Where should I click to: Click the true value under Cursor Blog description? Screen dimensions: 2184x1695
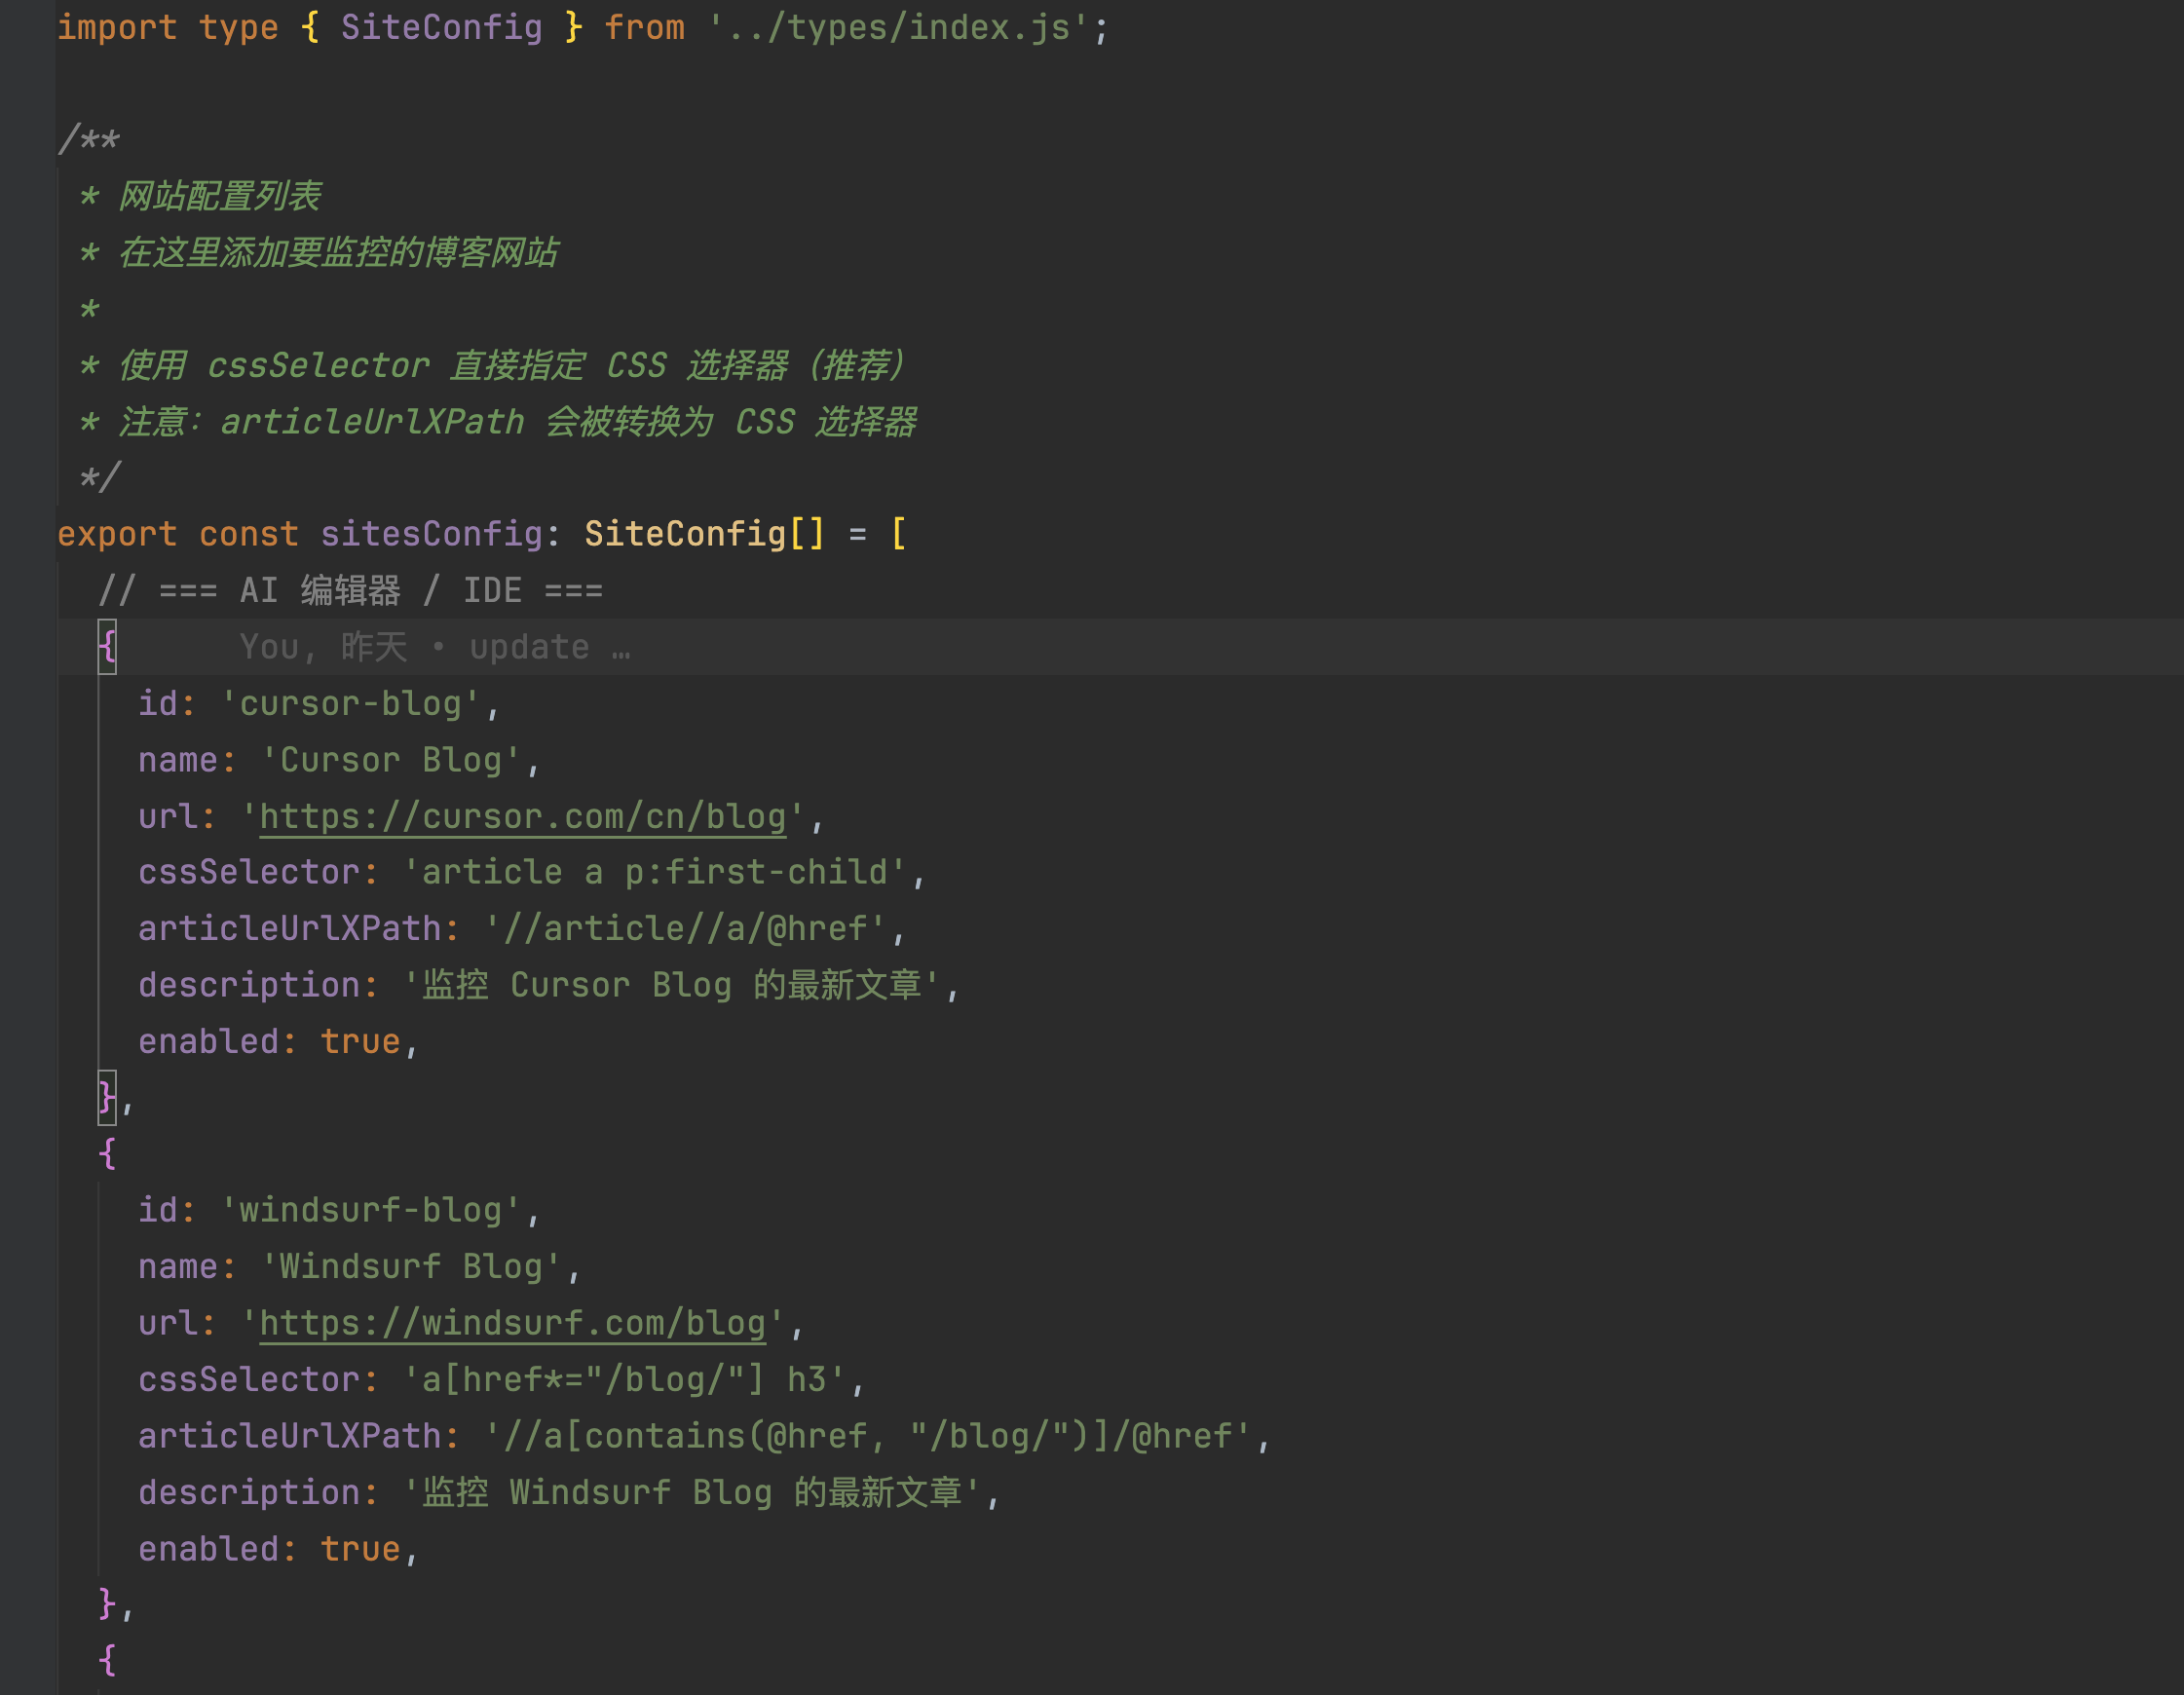pyautogui.click(x=360, y=1042)
